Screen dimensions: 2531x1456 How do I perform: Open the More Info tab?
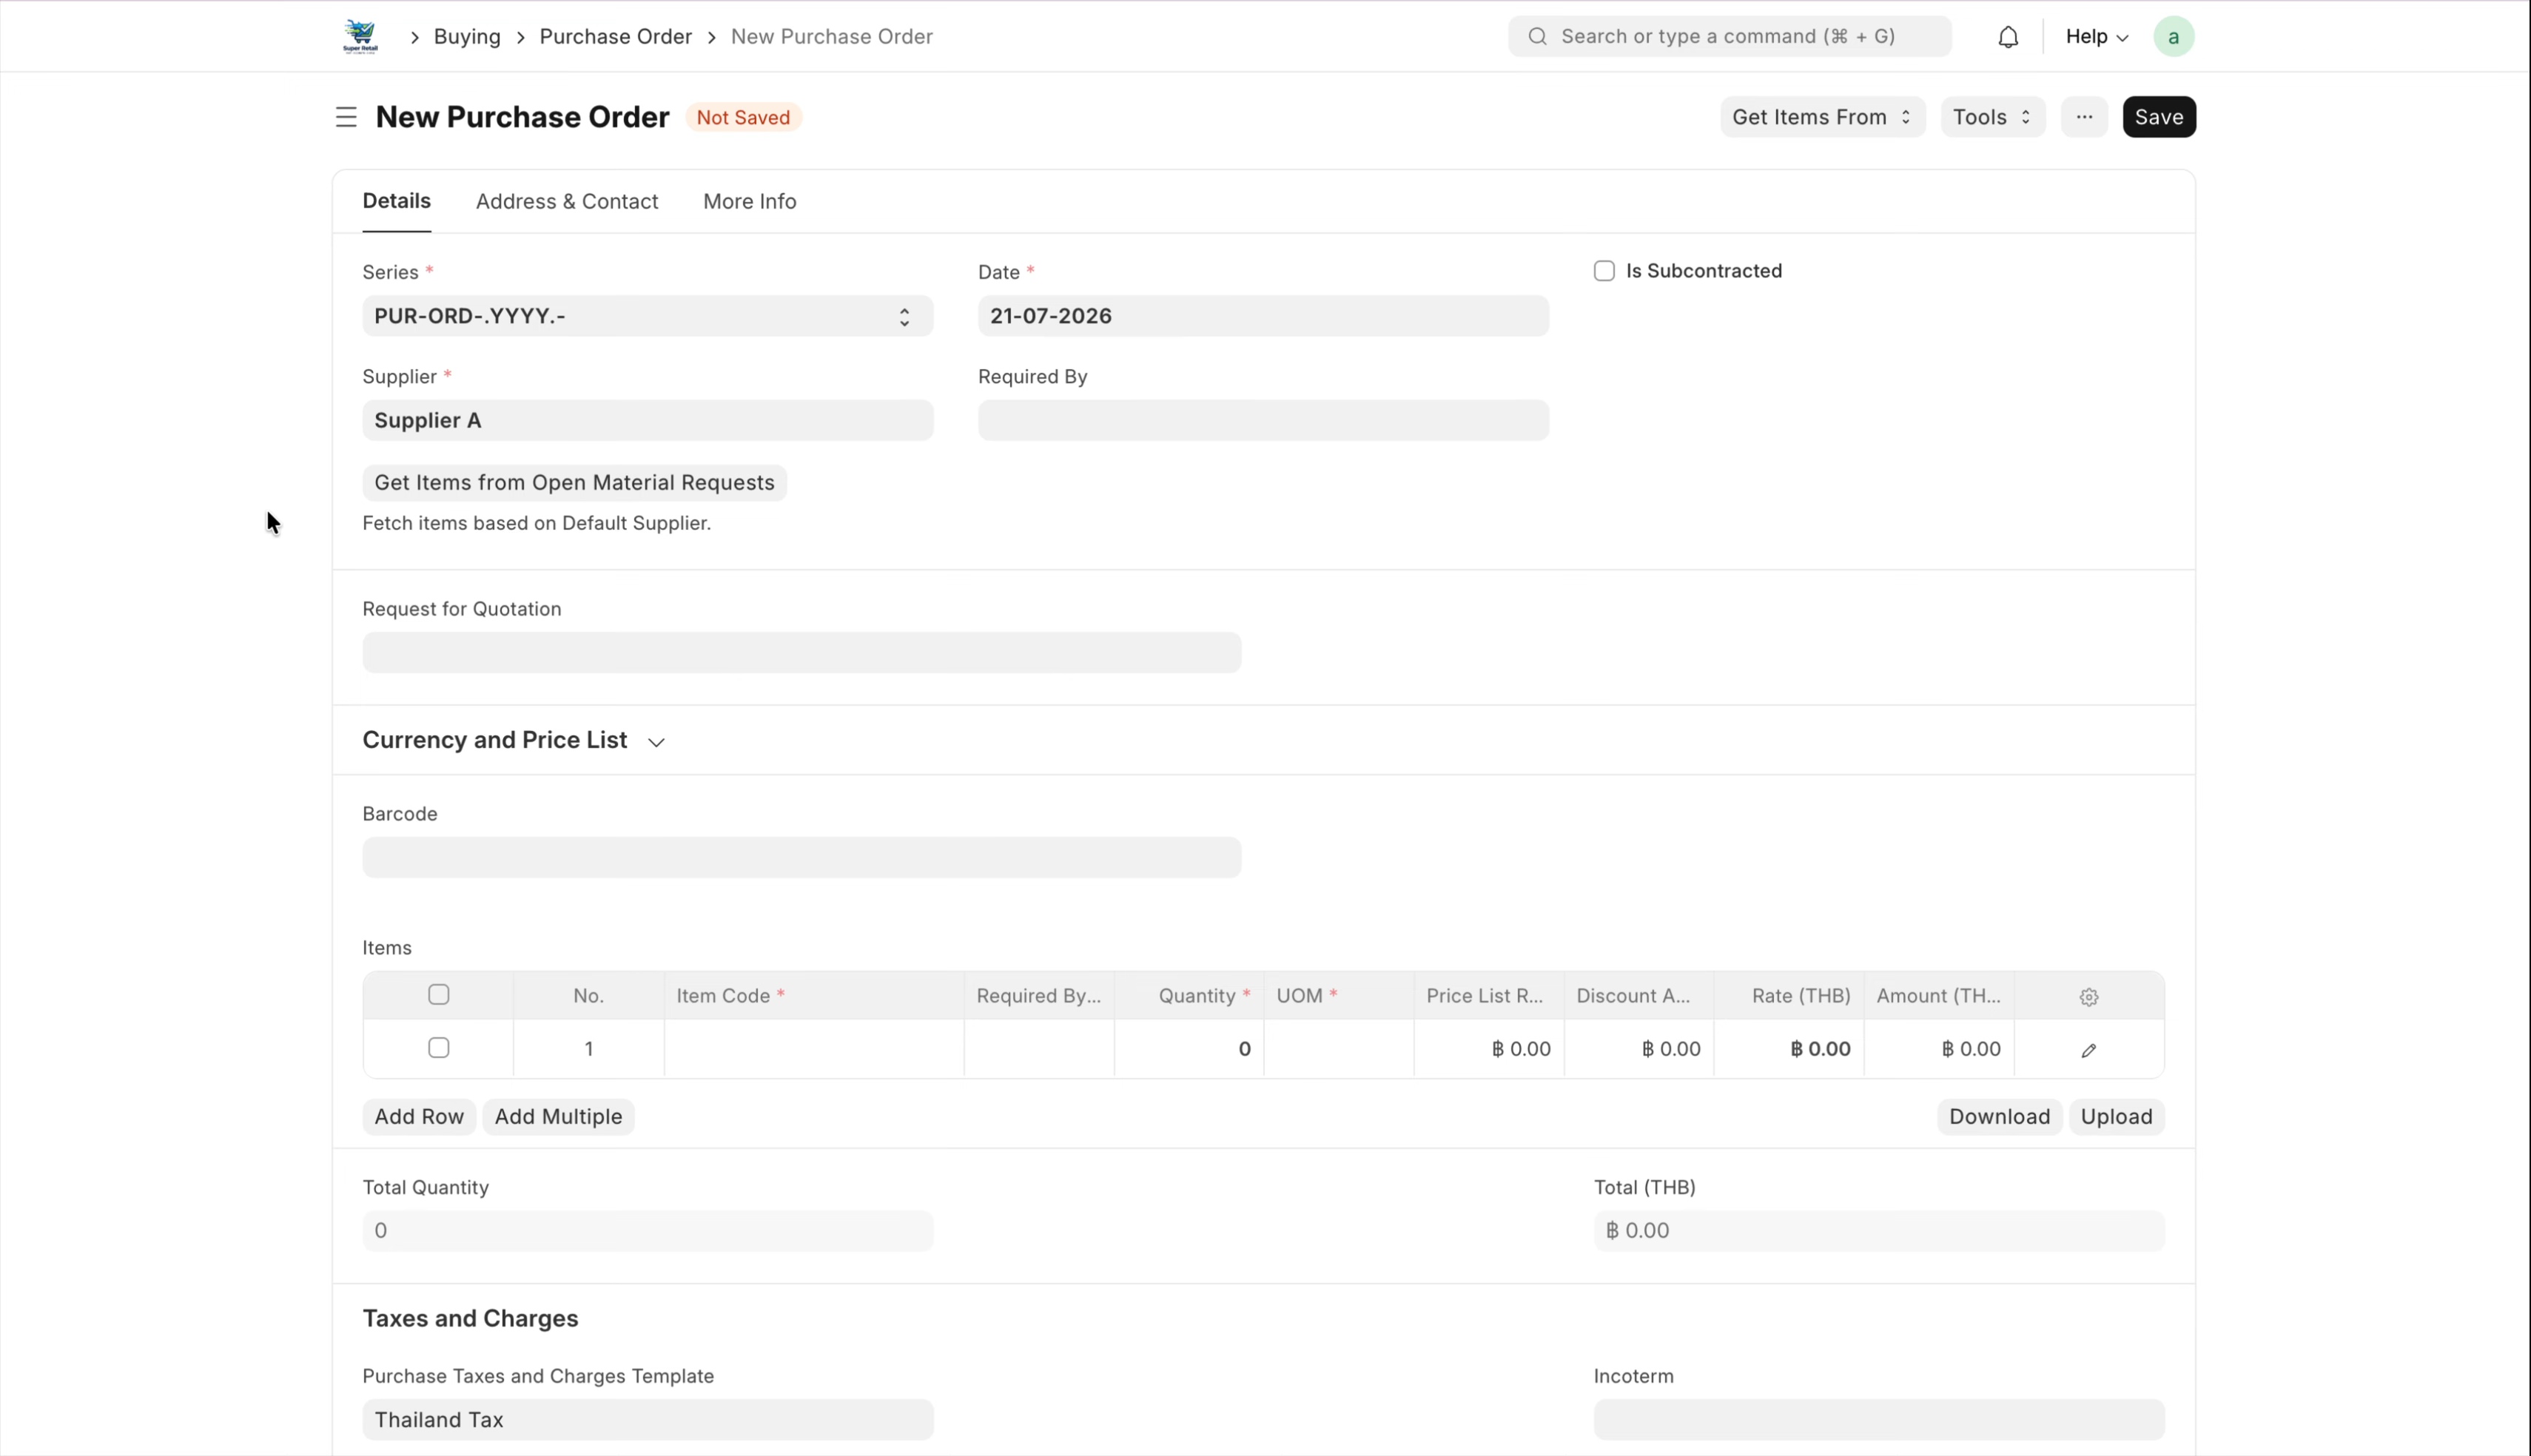749,201
